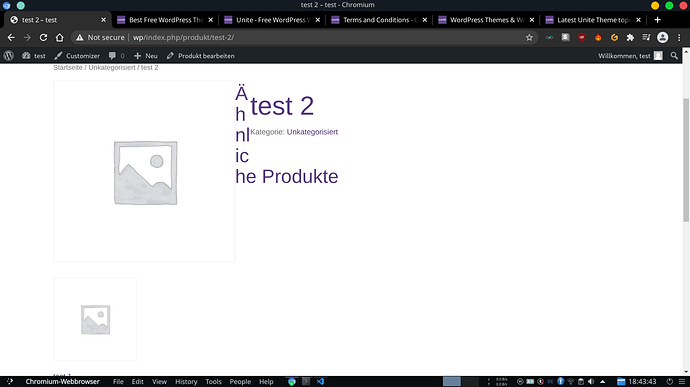The height and width of the screenshot is (387, 690).
Task: Click the grey square extension icon
Action: tap(565, 38)
